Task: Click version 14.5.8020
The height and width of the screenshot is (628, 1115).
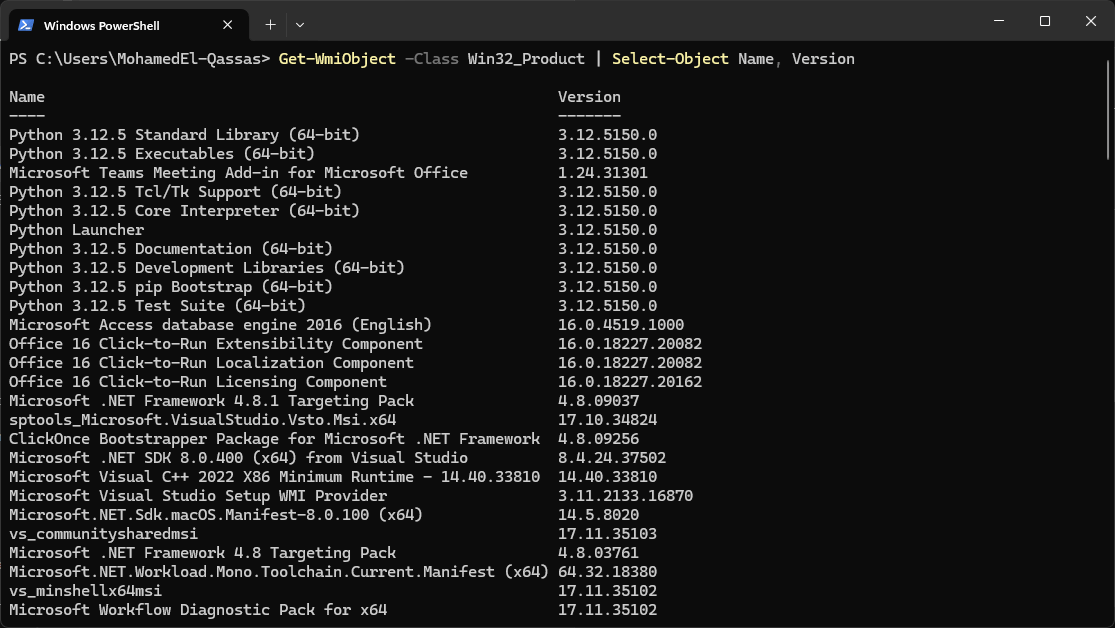Action: [598, 515]
